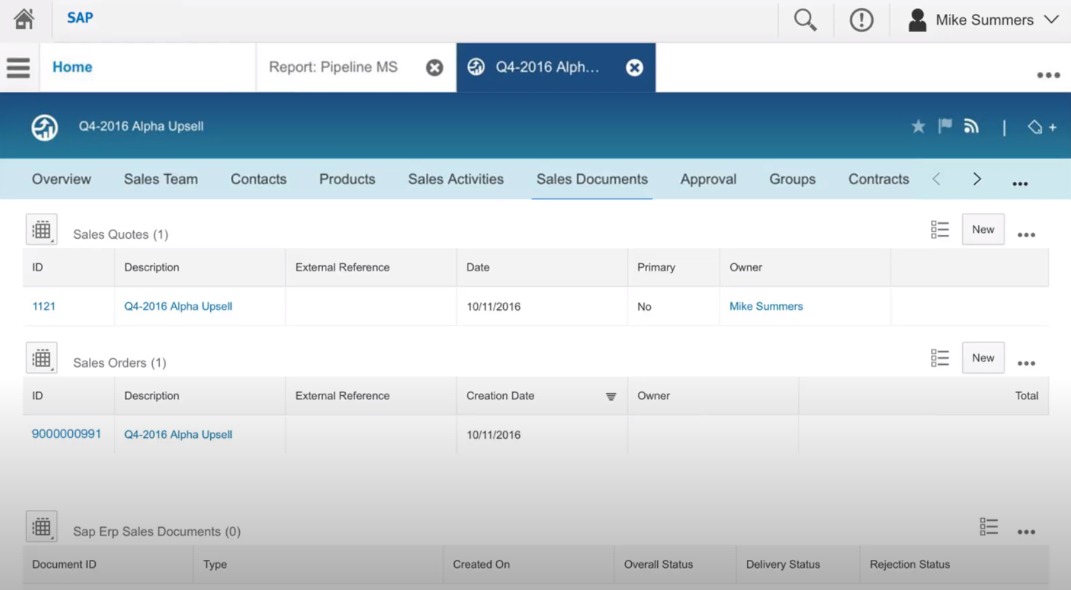Viewport: 1071px width, 590px height.
Task: Switch to the Sales Activities tab
Action: tap(455, 179)
